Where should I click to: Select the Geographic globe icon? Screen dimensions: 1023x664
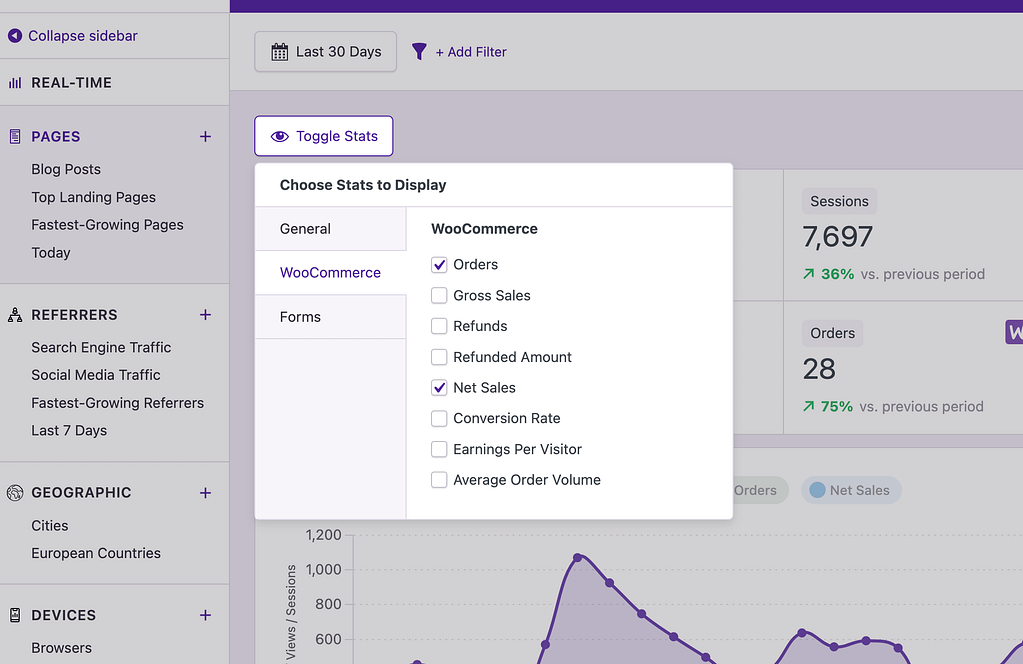14,492
